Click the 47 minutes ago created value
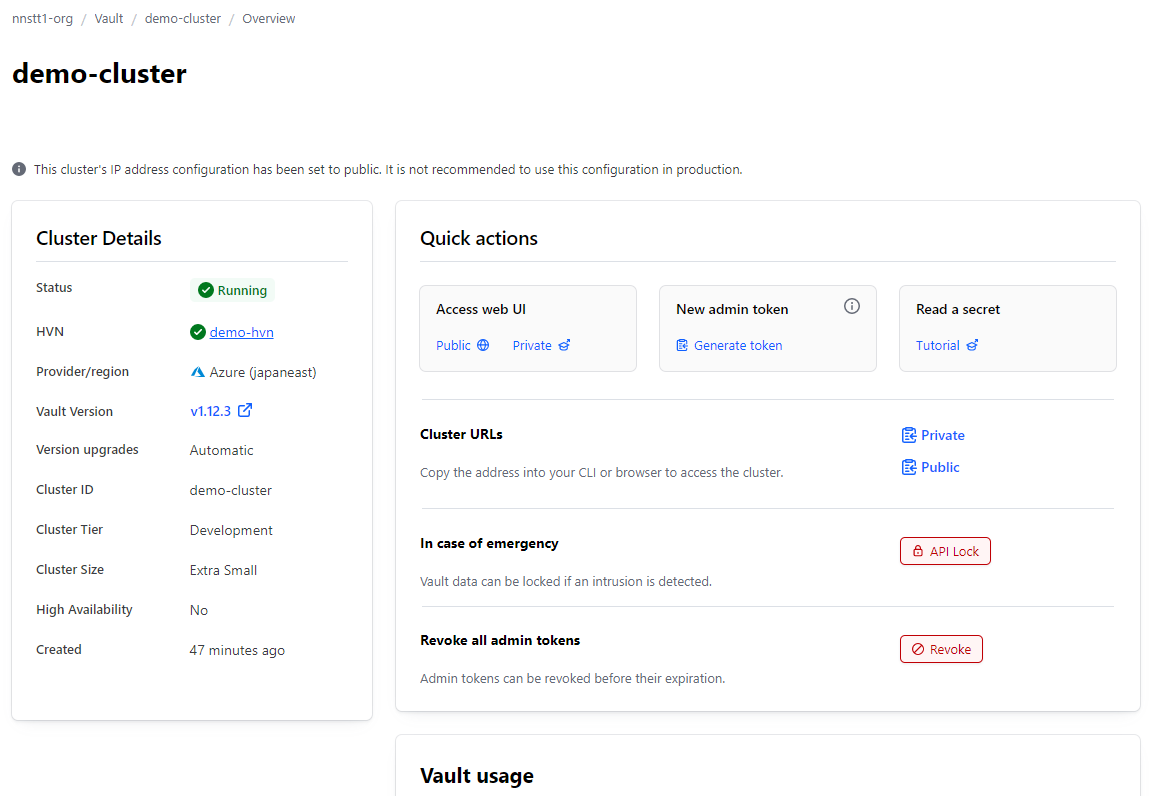 (x=237, y=650)
